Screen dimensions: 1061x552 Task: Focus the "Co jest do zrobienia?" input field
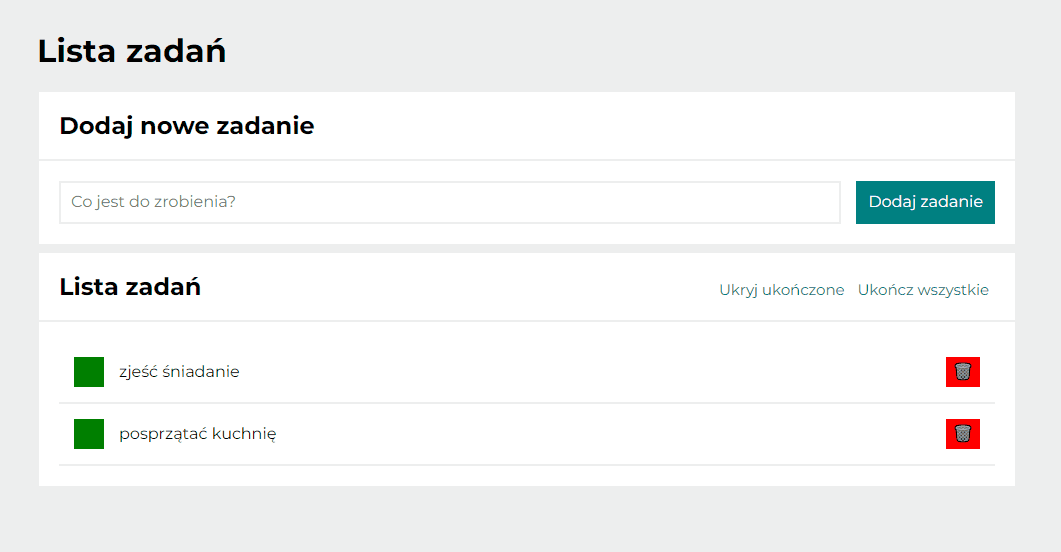[450, 202]
